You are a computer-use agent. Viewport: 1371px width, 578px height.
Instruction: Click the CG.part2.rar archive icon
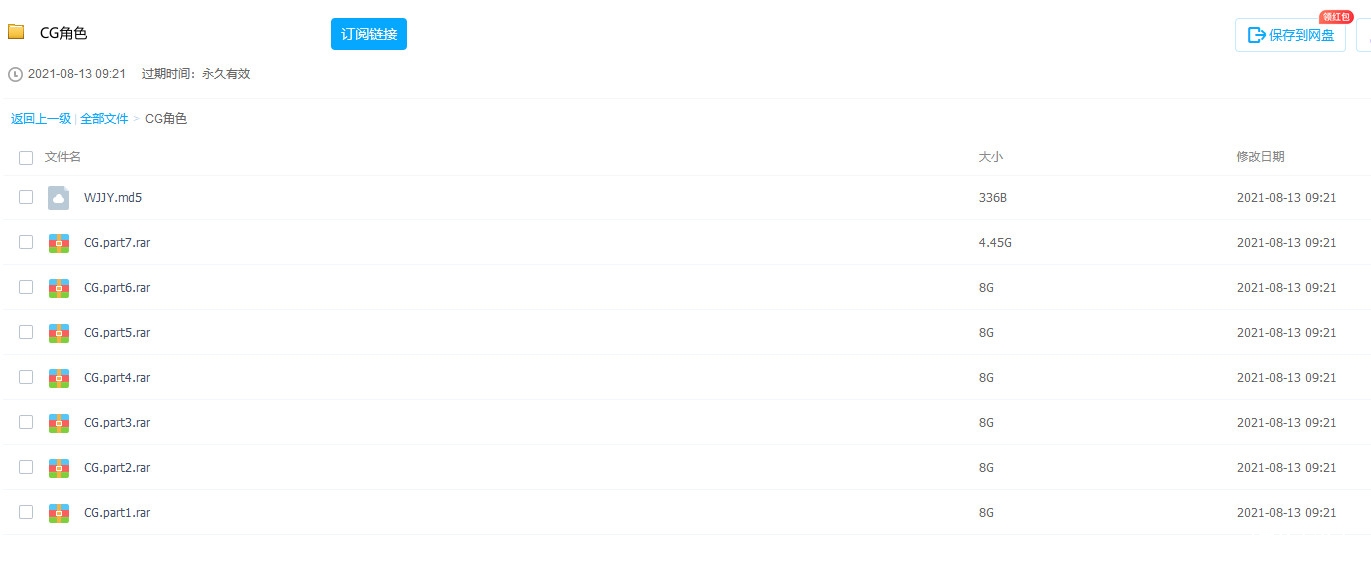tap(59, 468)
